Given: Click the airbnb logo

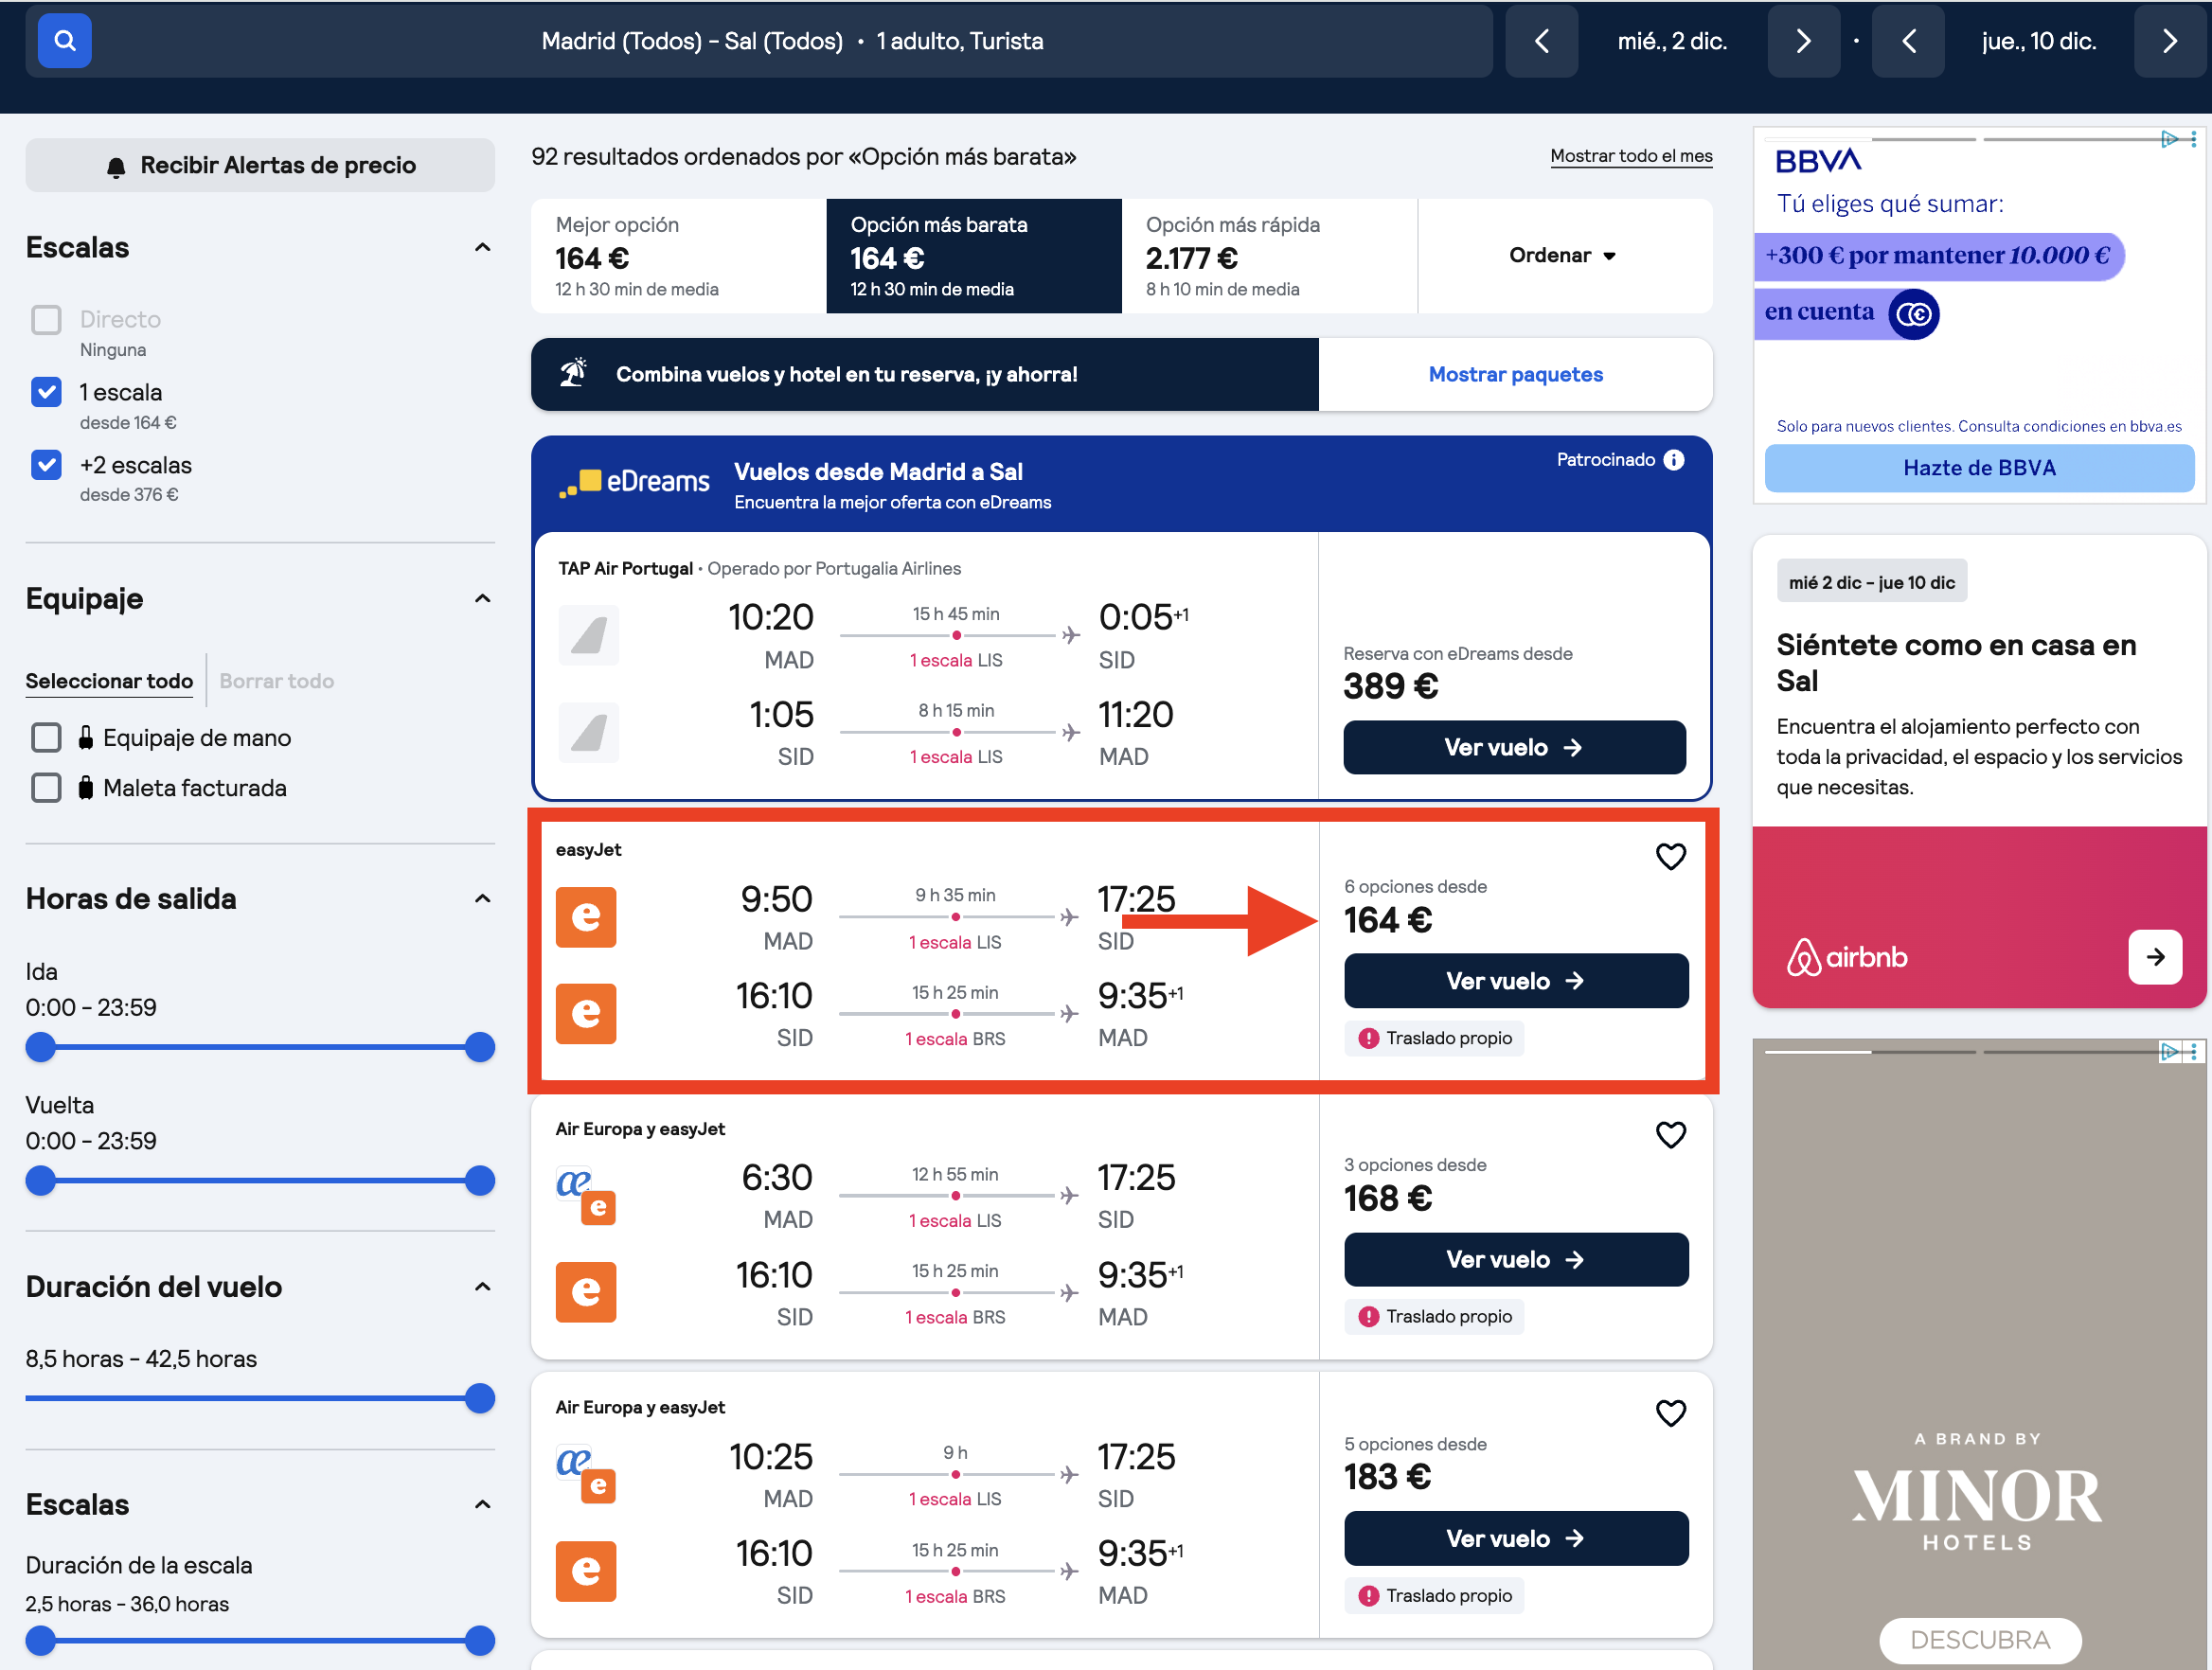Looking at the screenshot, I should click(x=1847, y=957).
